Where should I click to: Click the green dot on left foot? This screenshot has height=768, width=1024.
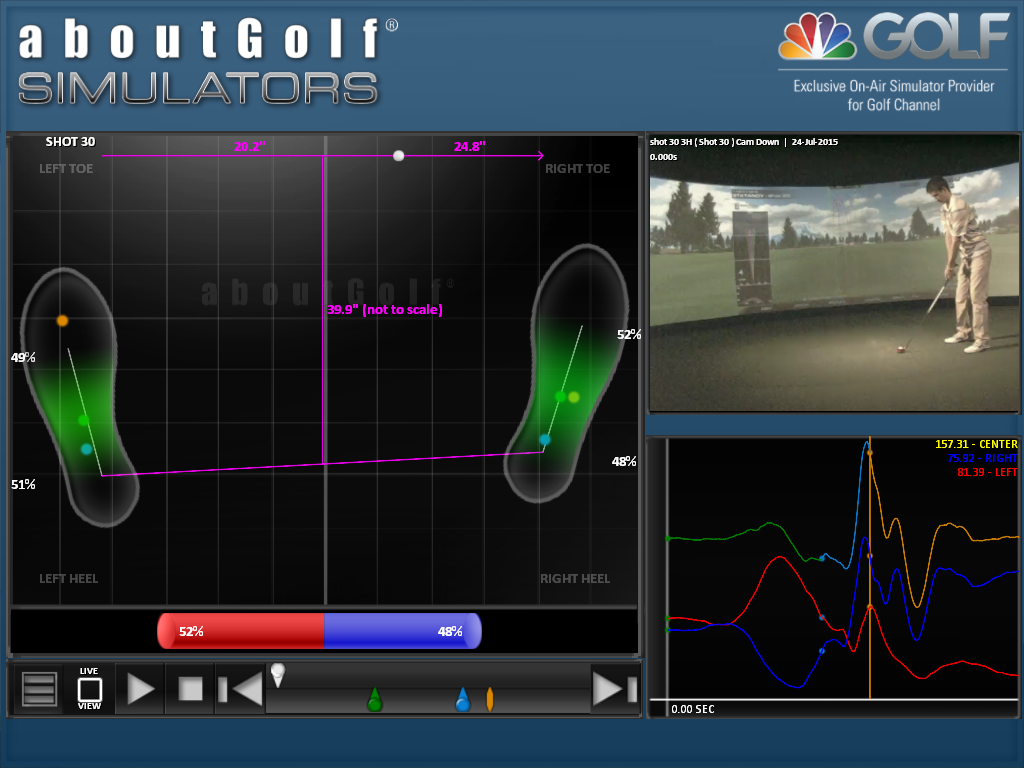coord(84,420)
